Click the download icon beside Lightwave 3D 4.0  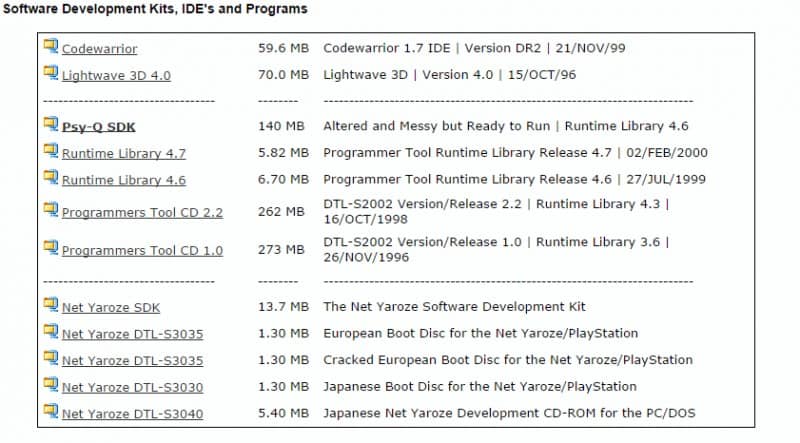(x=51, y=72)
